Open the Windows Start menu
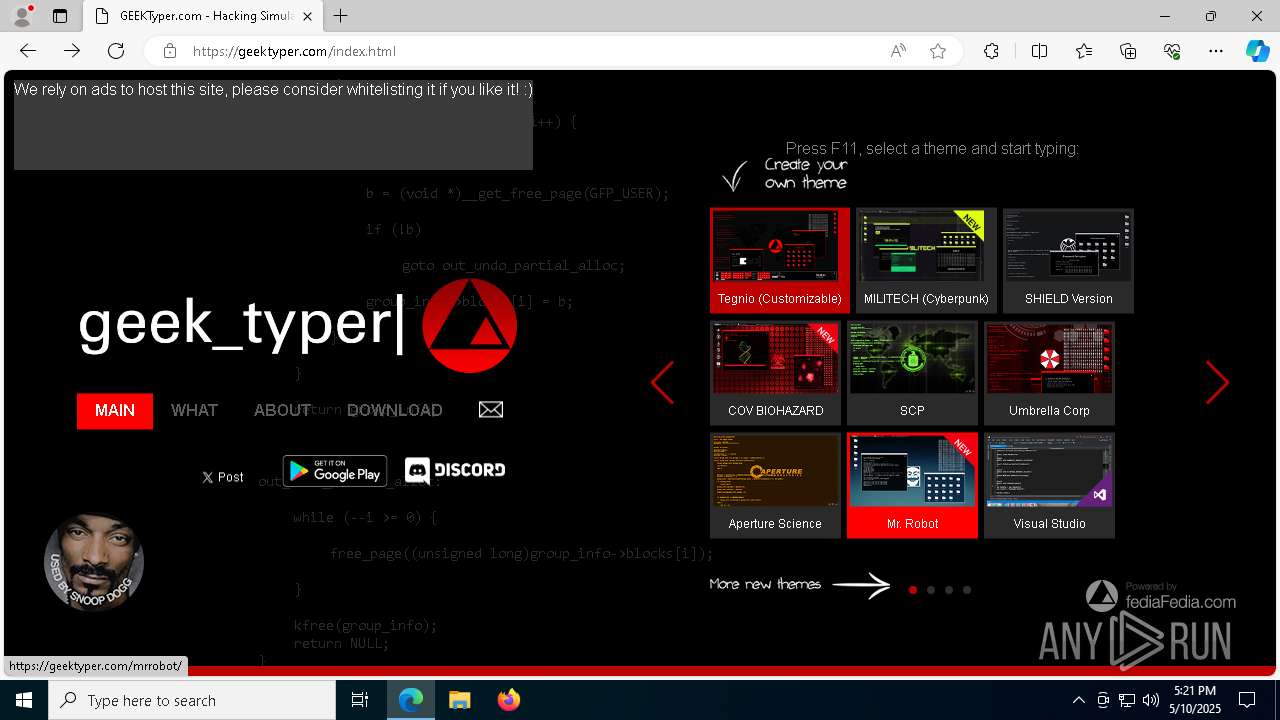 coord(24,700)
